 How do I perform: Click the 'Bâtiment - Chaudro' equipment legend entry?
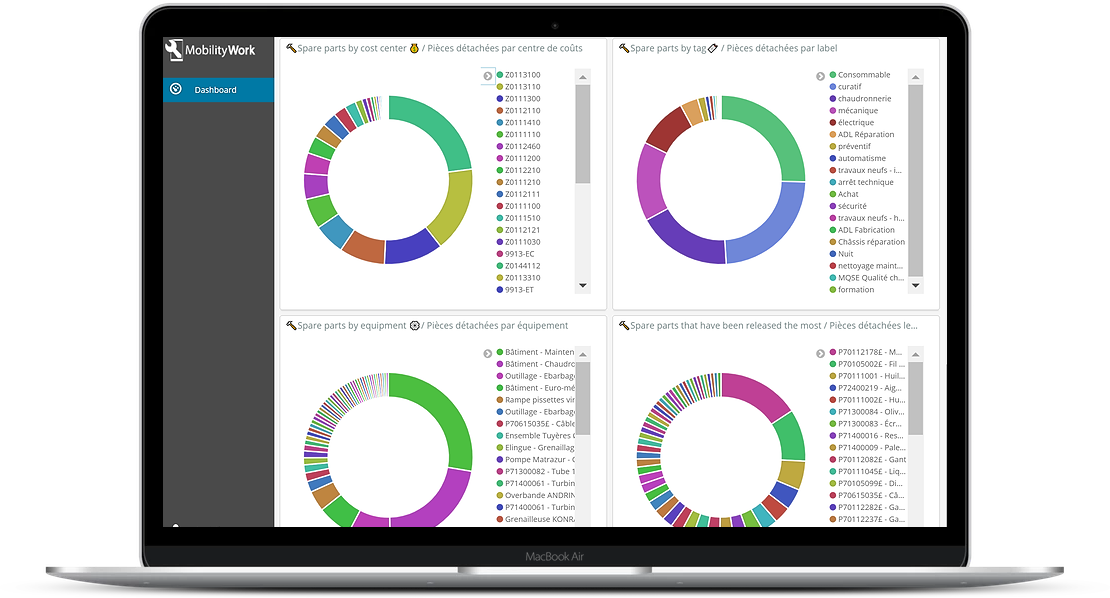(x=540, y=363)
